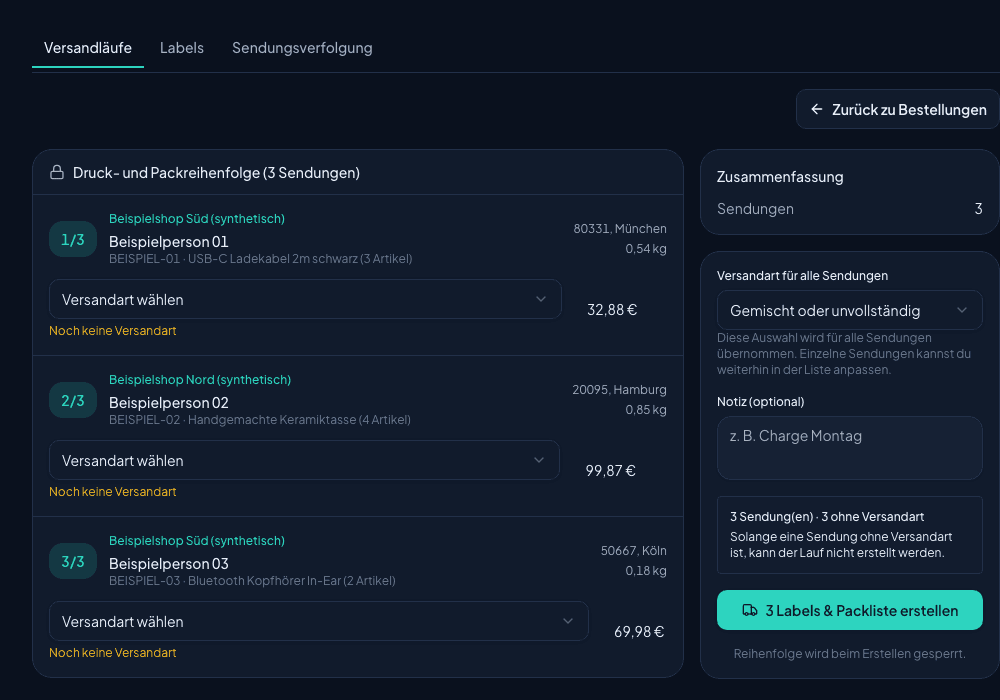Viewport: 1000px width, 700px height.
Task: Open Versandart wählen dropdown for Beispielperson 01
Action: tap(305, 299)
